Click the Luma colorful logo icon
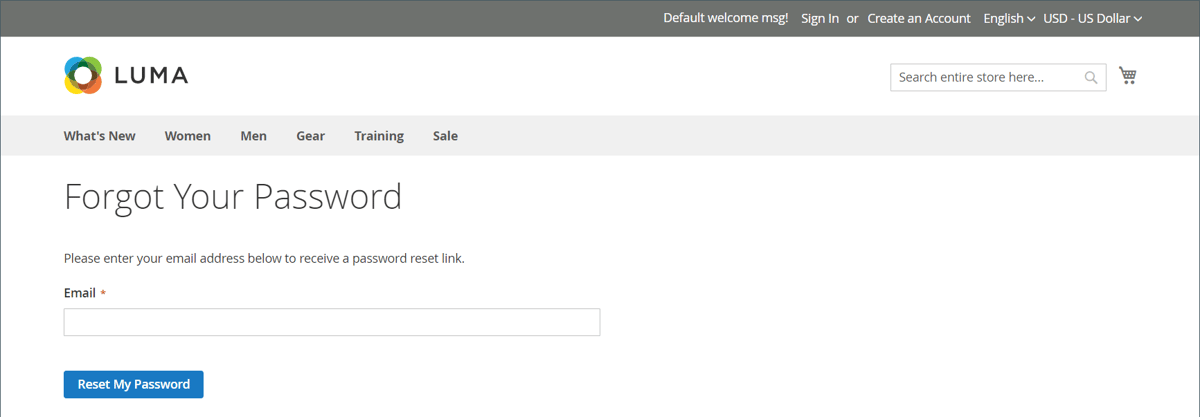 coord(83,75)
